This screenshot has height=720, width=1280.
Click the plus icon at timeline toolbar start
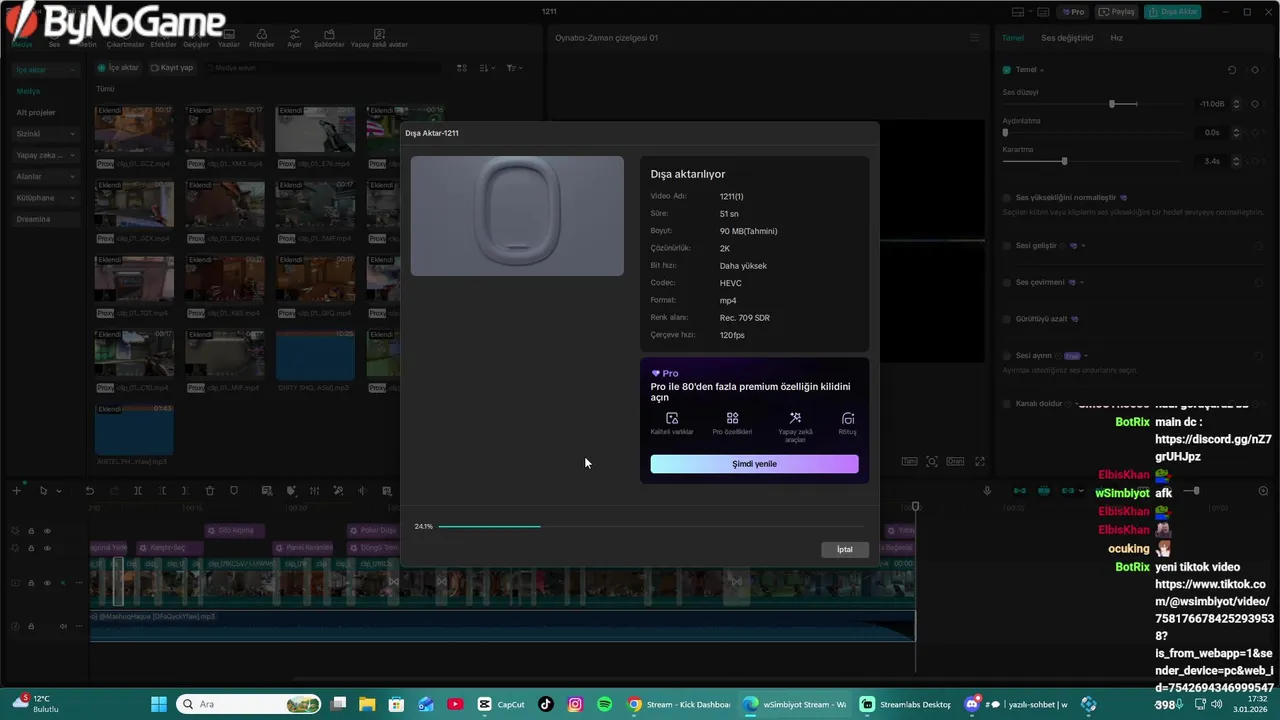coord(16,491)
